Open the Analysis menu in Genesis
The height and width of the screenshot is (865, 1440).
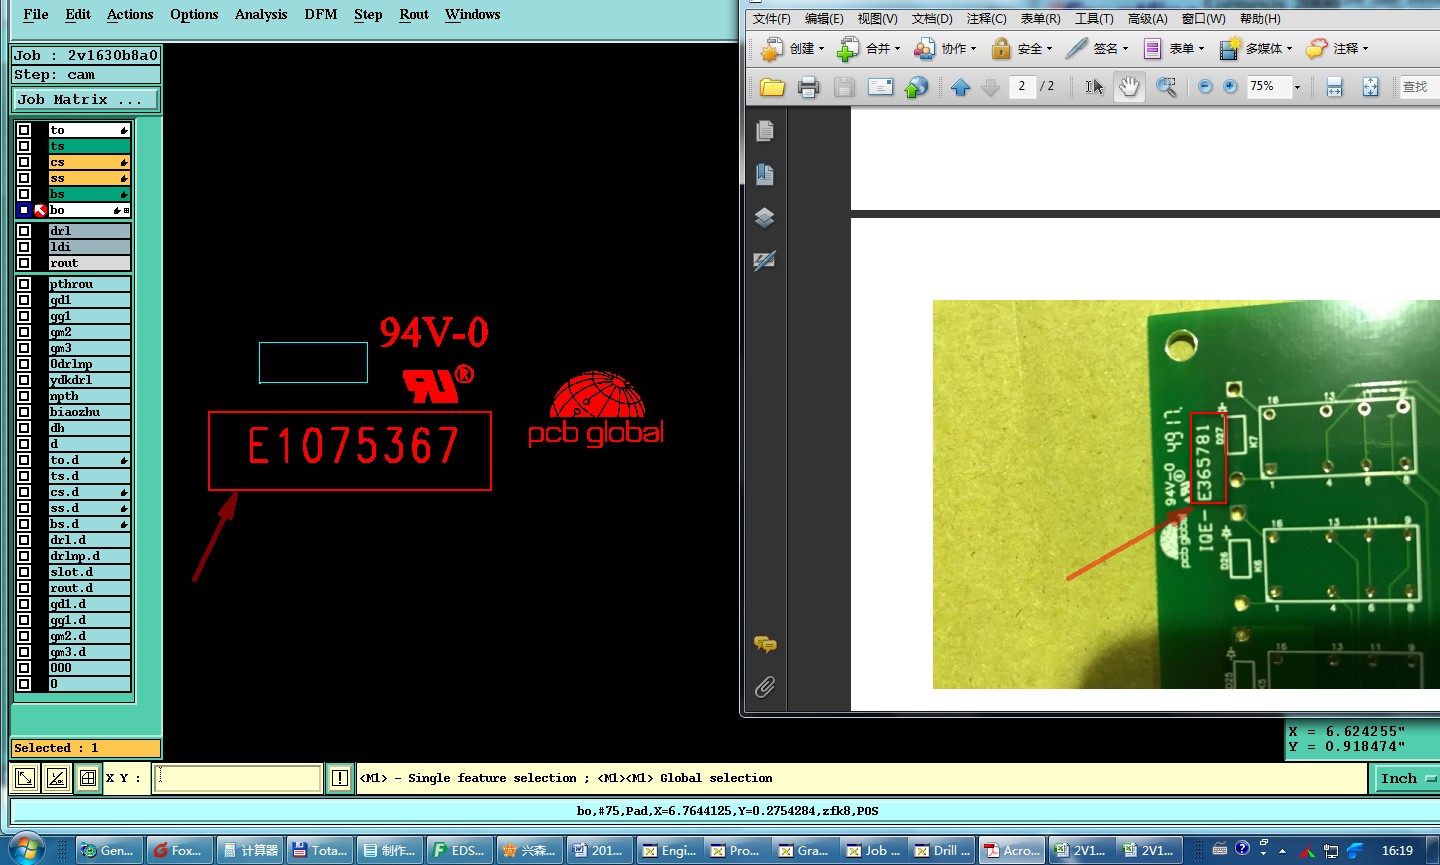(261, 14)
